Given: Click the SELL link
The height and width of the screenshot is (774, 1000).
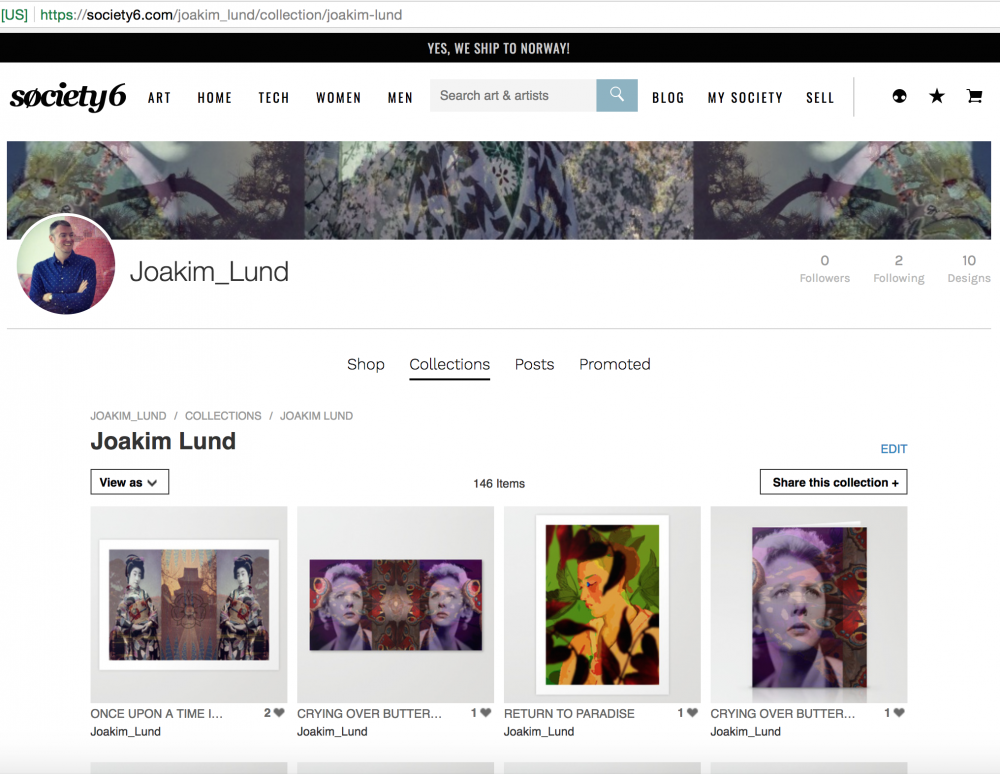Looking at the screenshot, I should pos(820,98).
